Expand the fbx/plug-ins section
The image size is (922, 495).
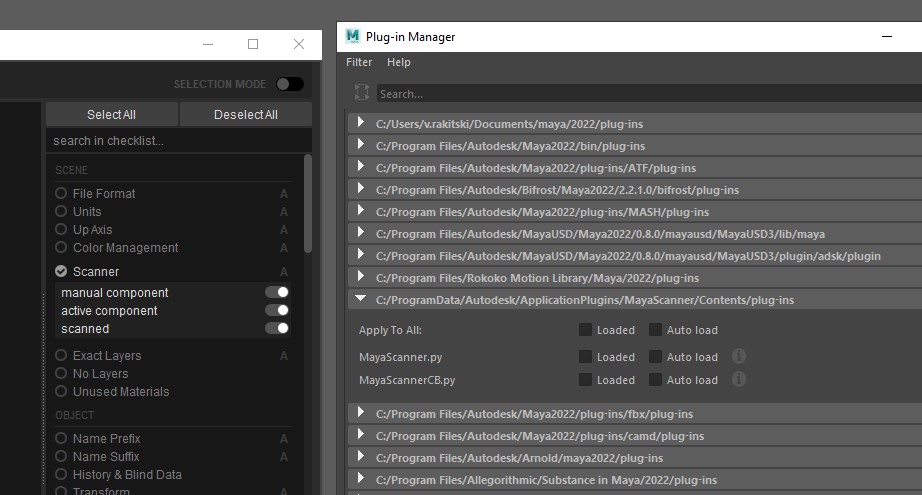360,412
